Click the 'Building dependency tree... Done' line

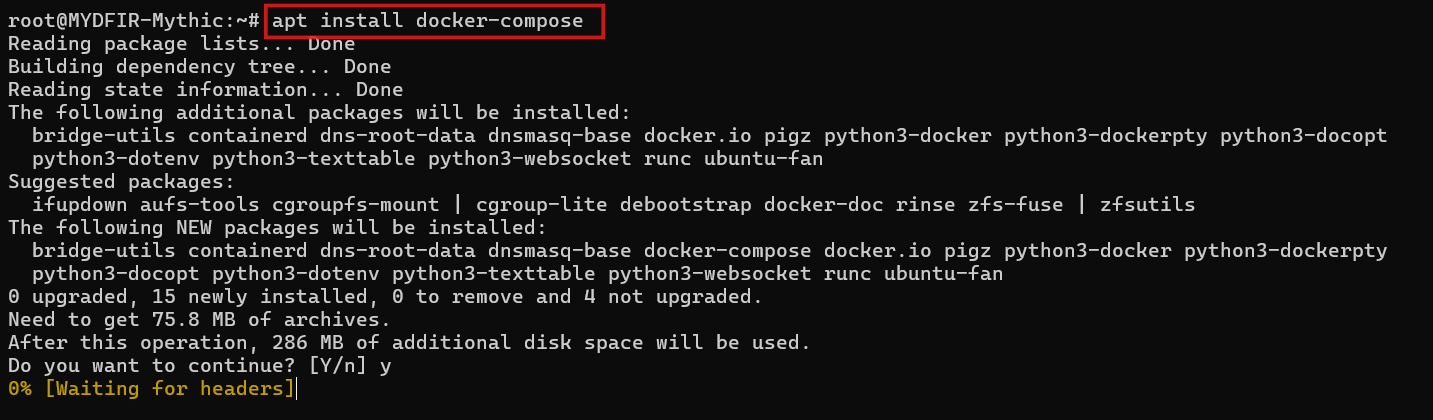click(x=199, y=67)
